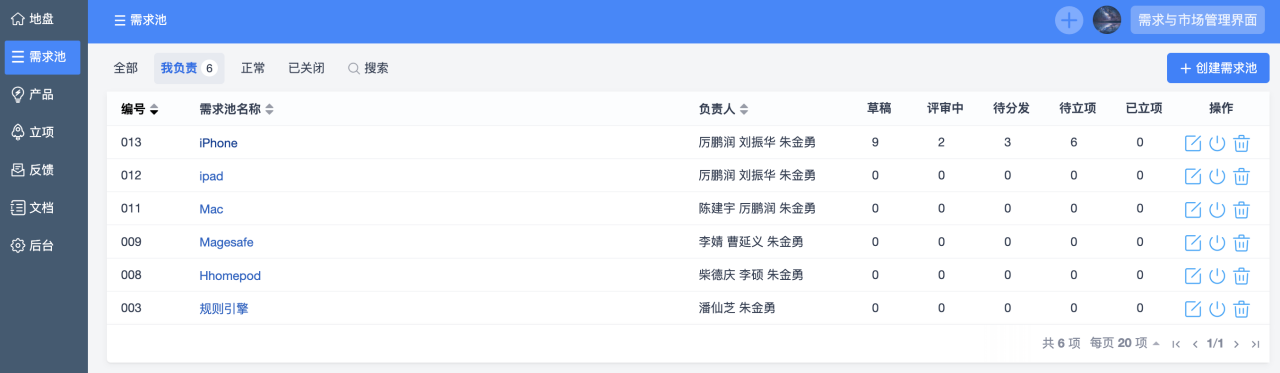This screenshot has height=373, width=1280.
Task: Toggle power icon for Hhomepod row
Action: tap(1217, 275)
